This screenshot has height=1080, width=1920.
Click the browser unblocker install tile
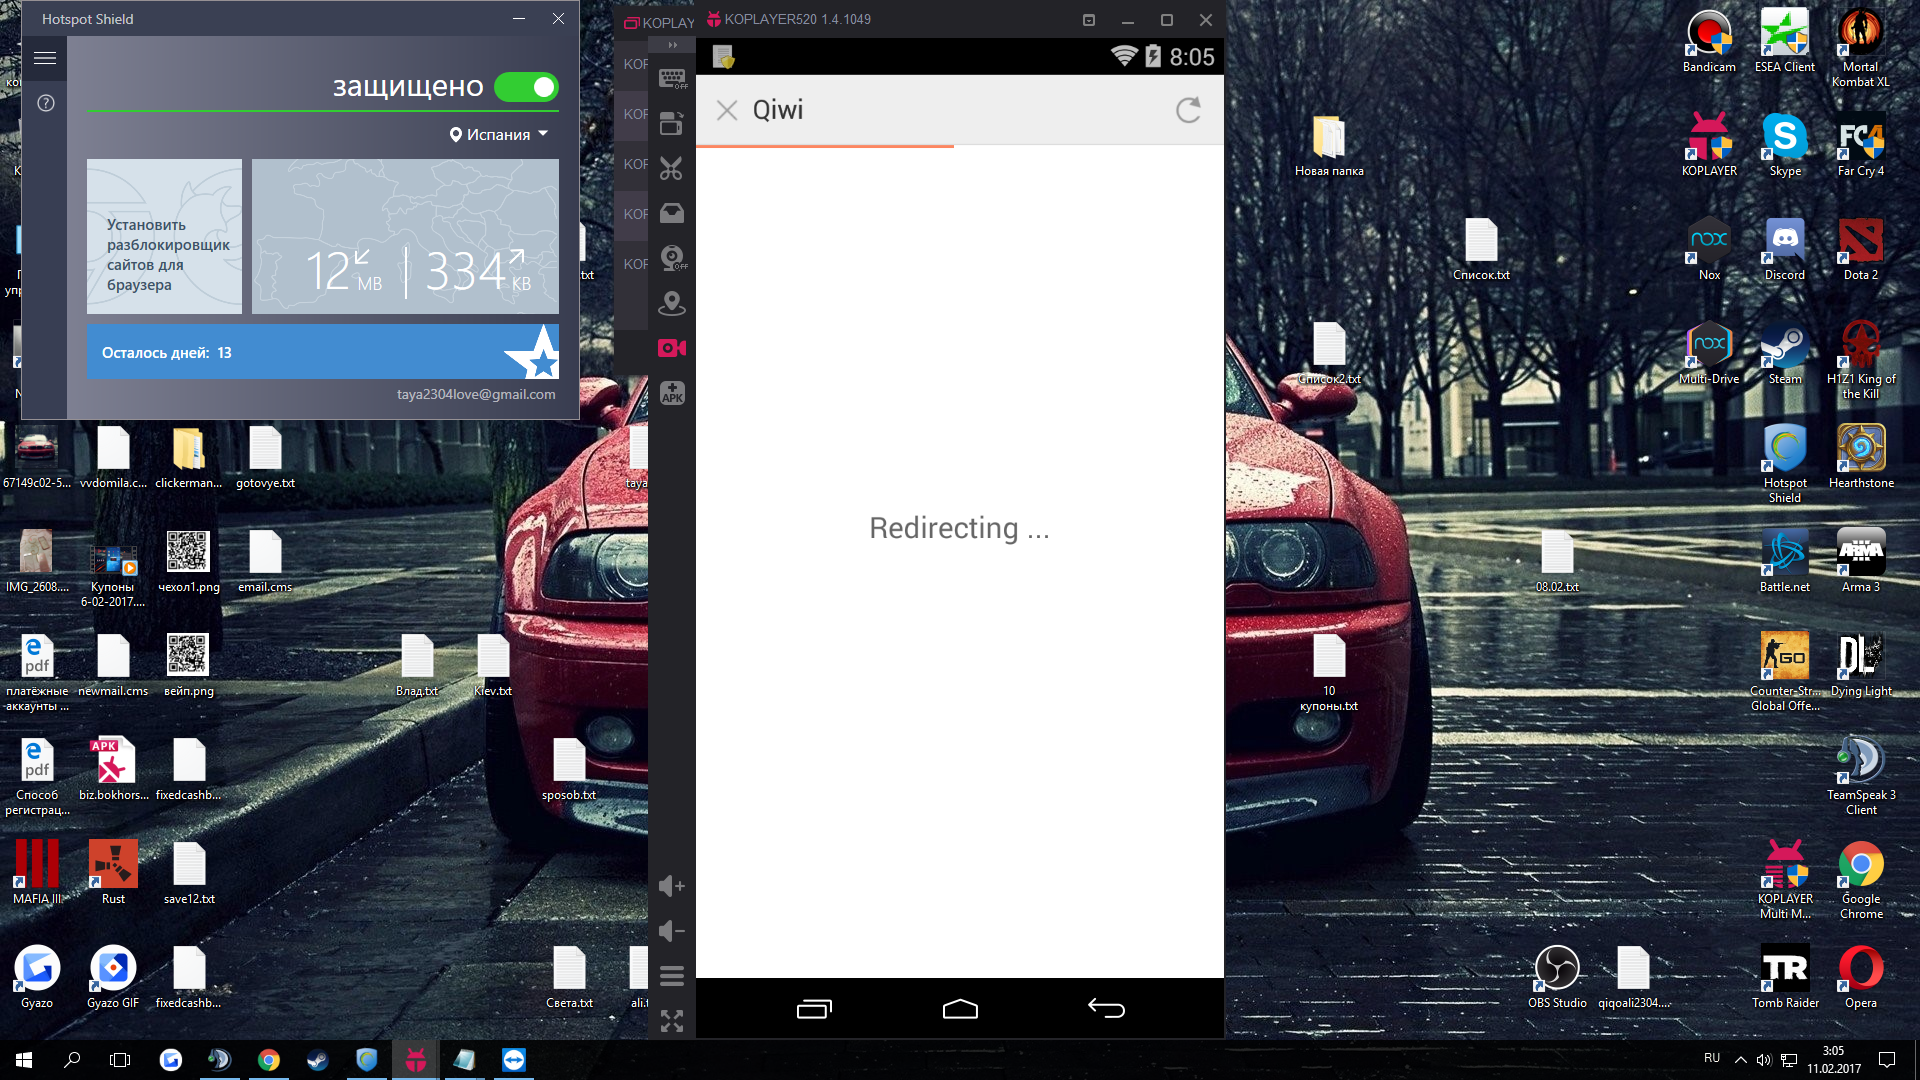pyautogui.click(x=164, y=236)
